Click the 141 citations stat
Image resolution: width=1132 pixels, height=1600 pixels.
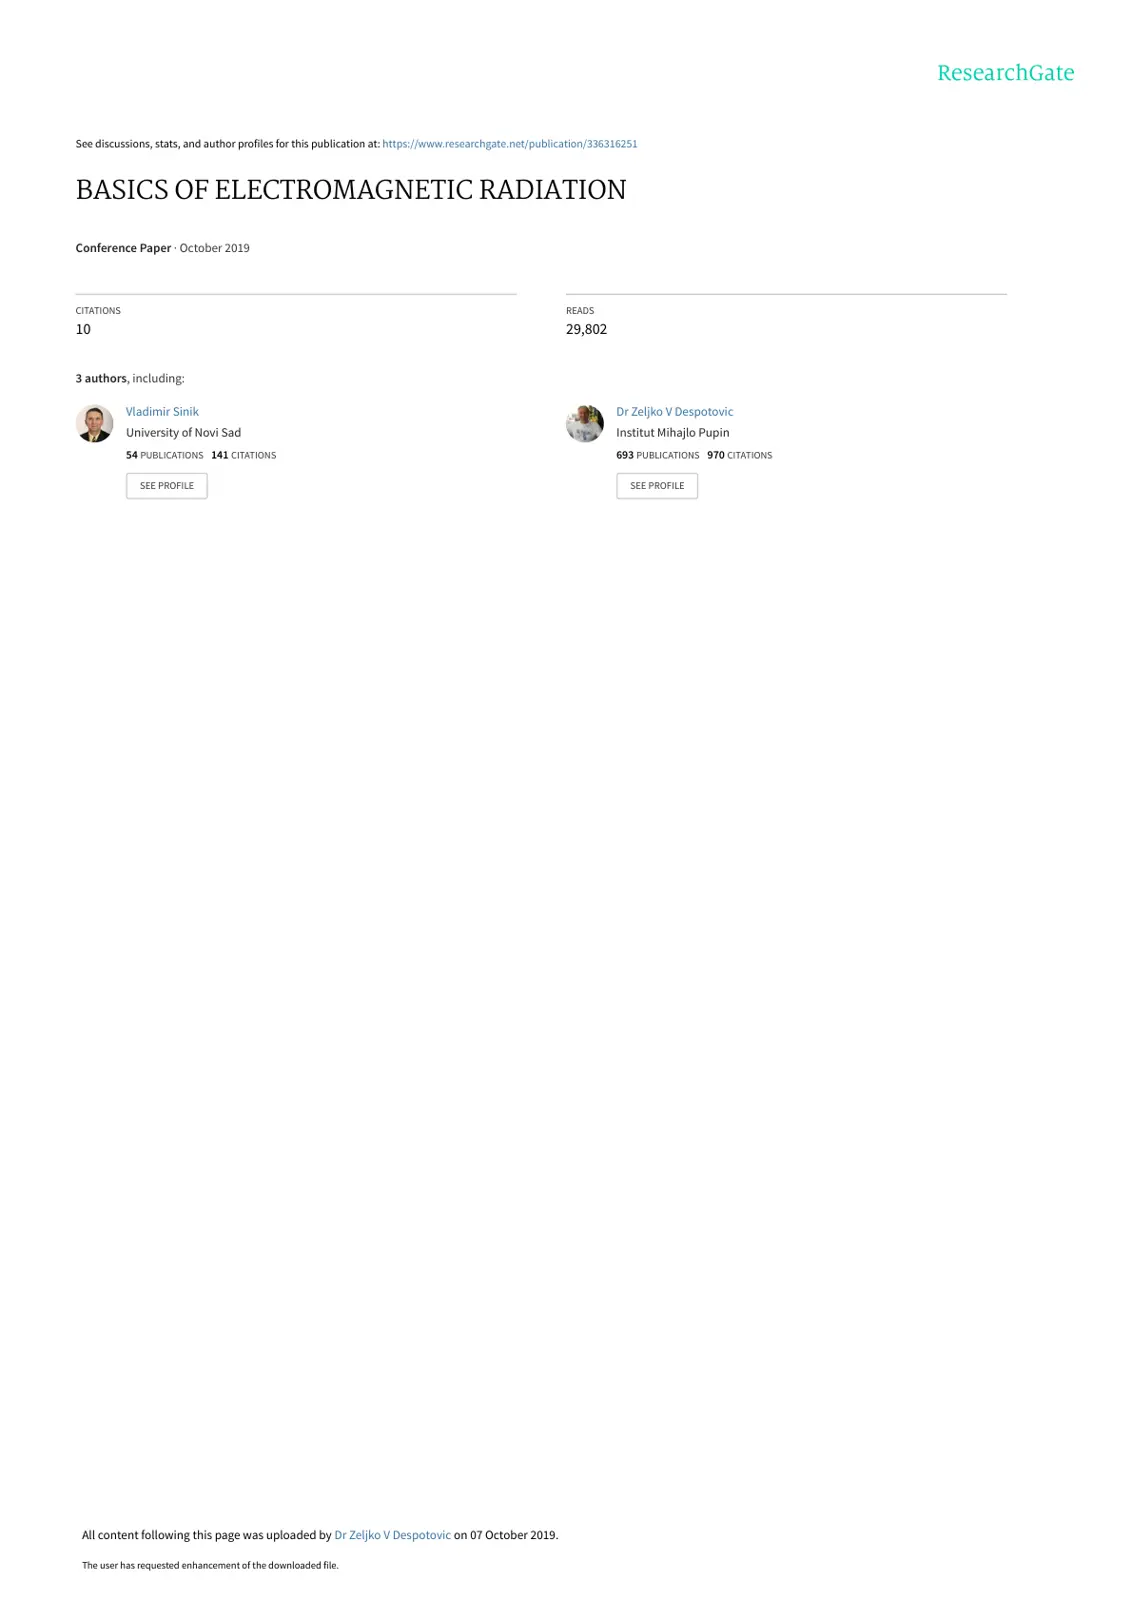coord(243,455)
